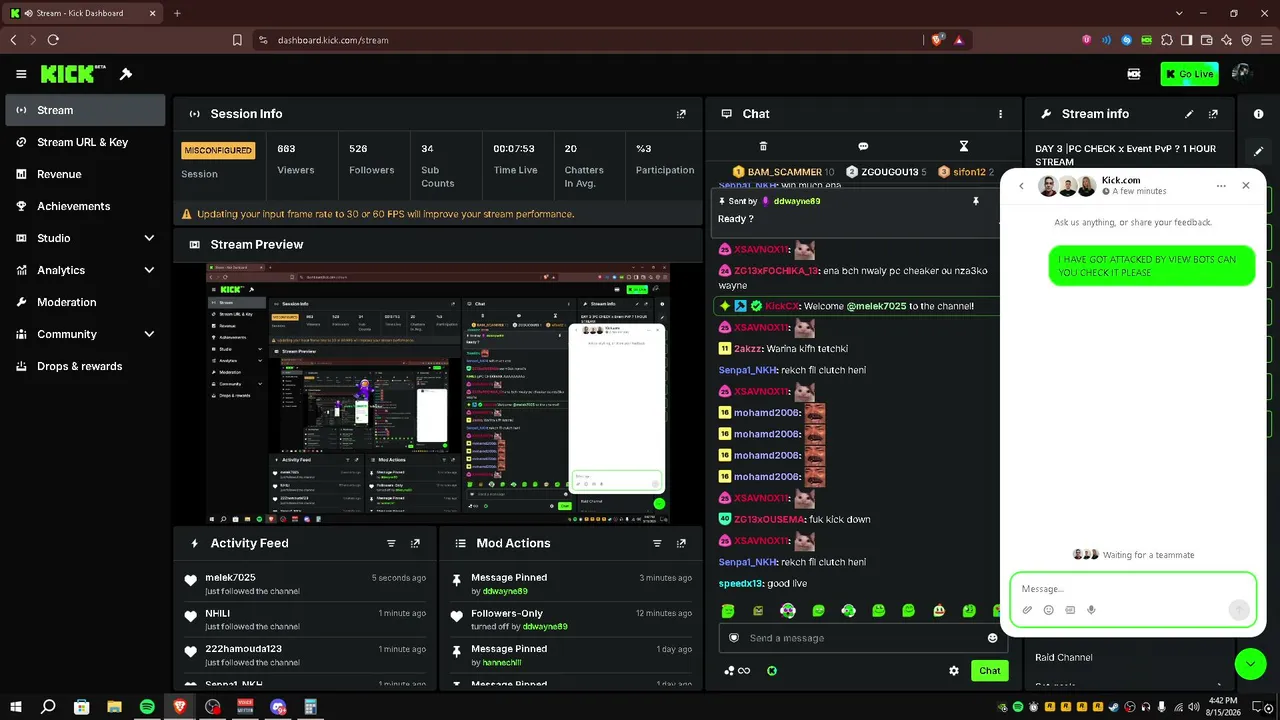The height and width of the screenshot is (720, 1280).
Task: Go to the Revenue page
Action: [85, 174]
